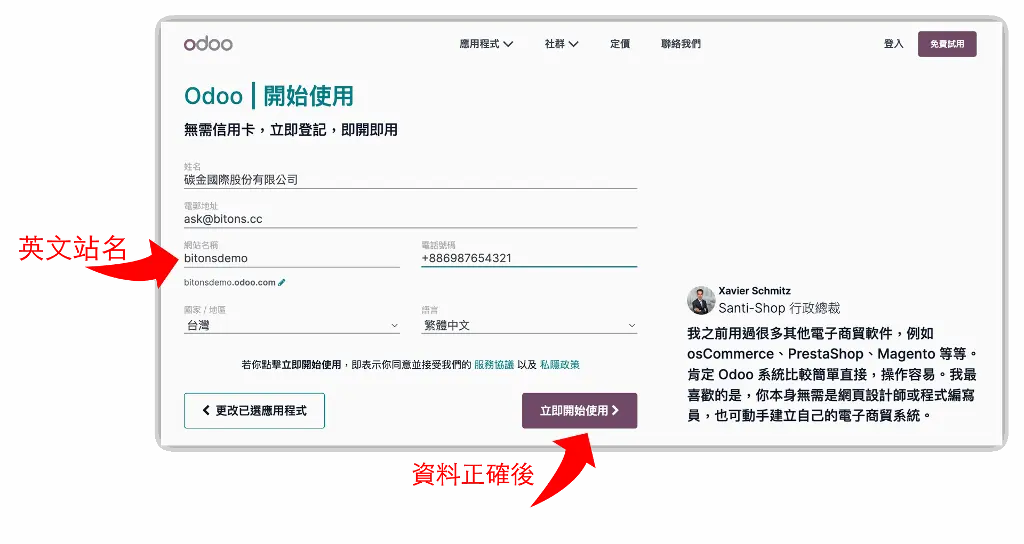Click the 免費試用 button
Viewport: 1024px width, 544px height.
coord(947,44)
